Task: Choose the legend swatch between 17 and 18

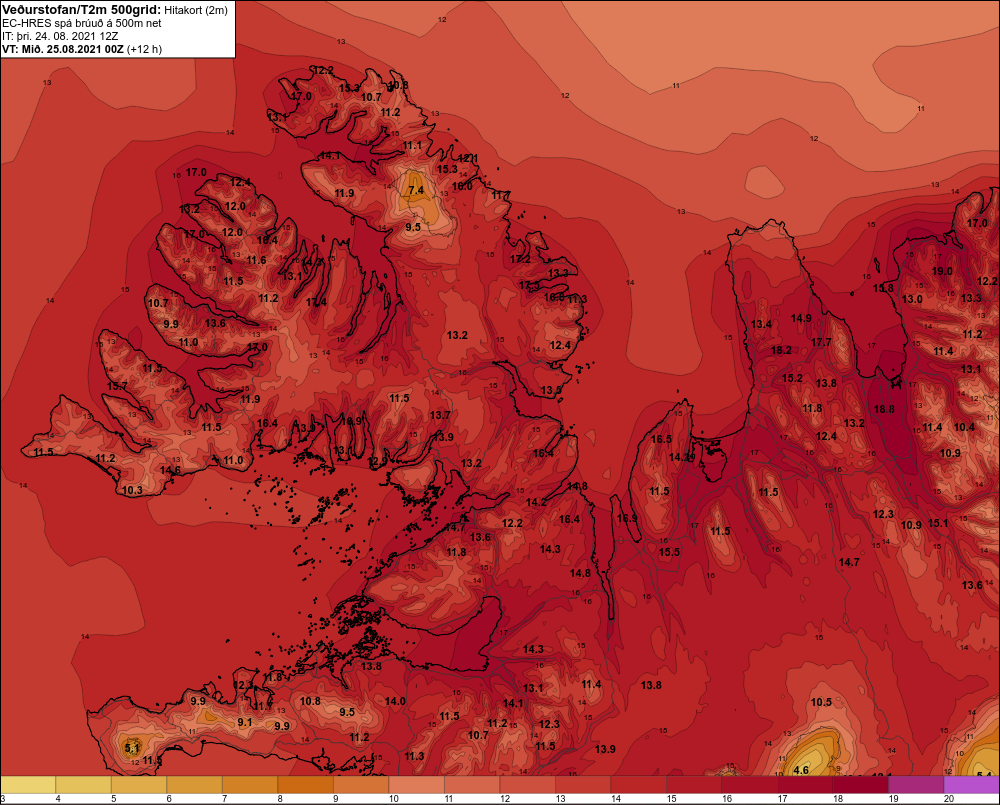Action: (805, 785)
